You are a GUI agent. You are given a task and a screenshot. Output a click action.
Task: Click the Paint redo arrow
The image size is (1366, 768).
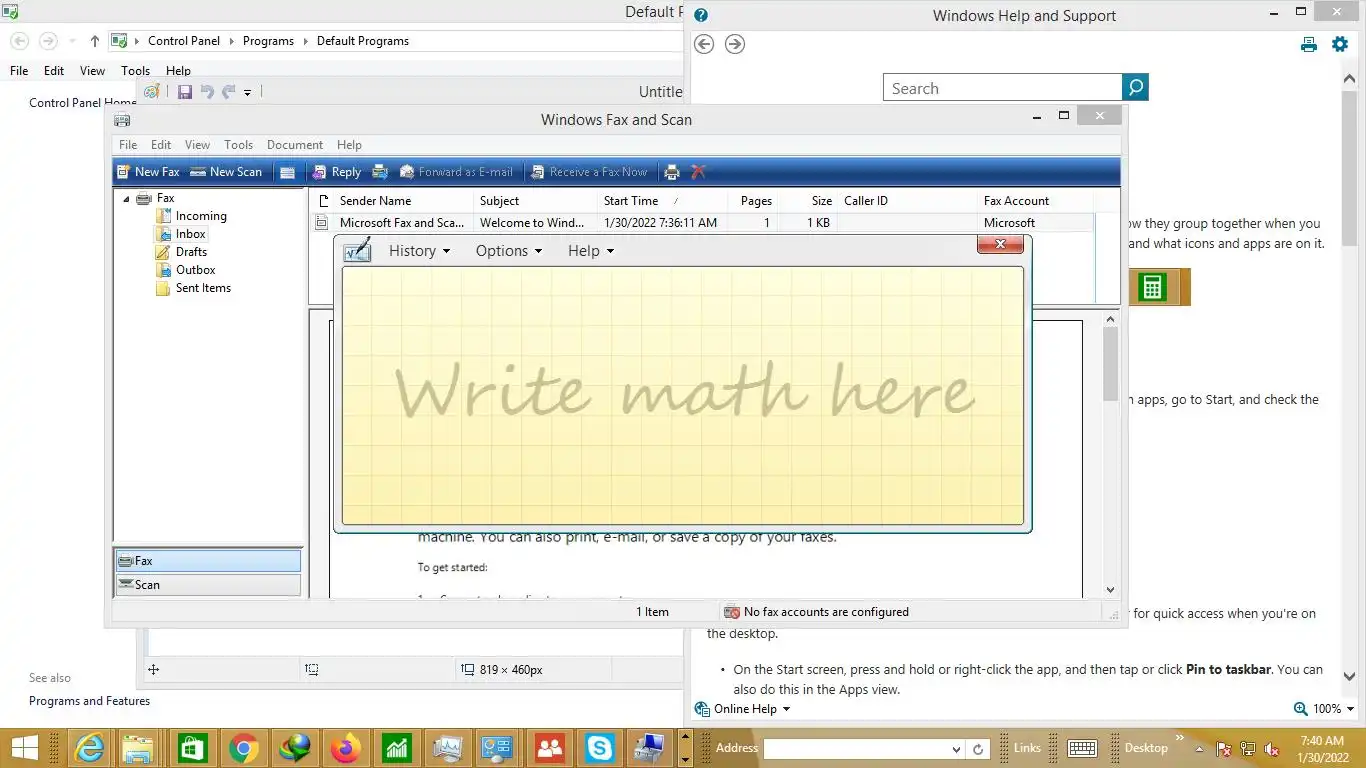tap(228, 92)
